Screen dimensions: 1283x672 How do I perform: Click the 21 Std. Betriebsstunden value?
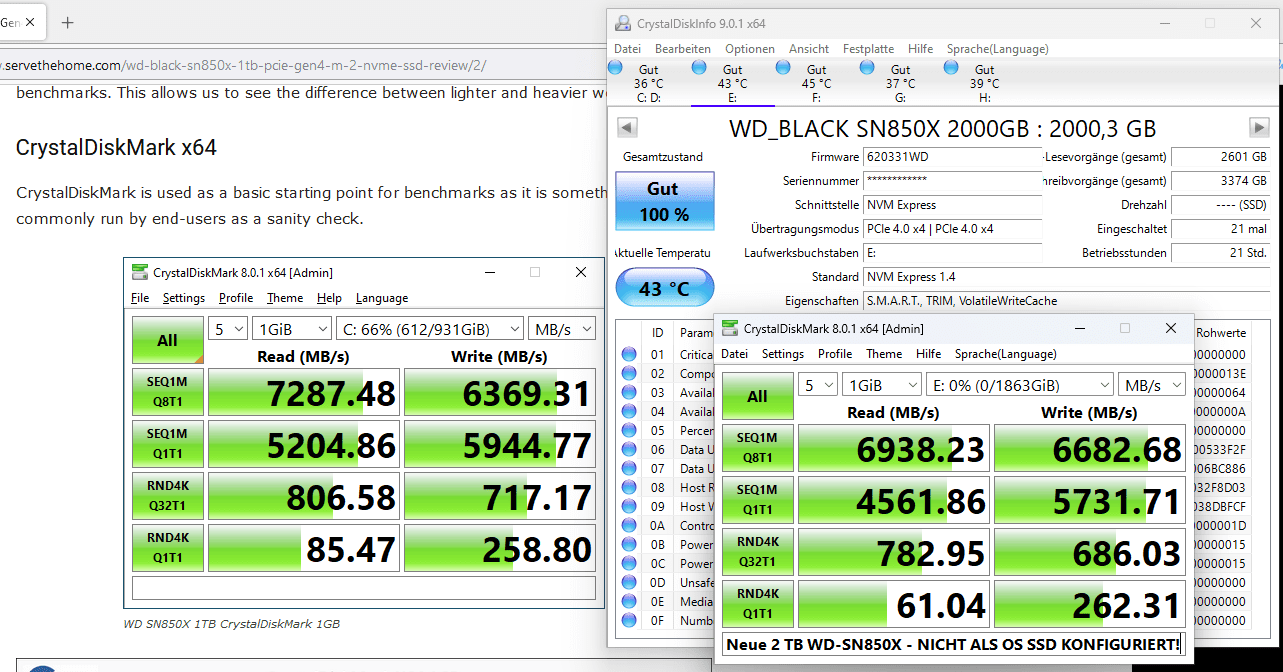tap(1220, 253)
